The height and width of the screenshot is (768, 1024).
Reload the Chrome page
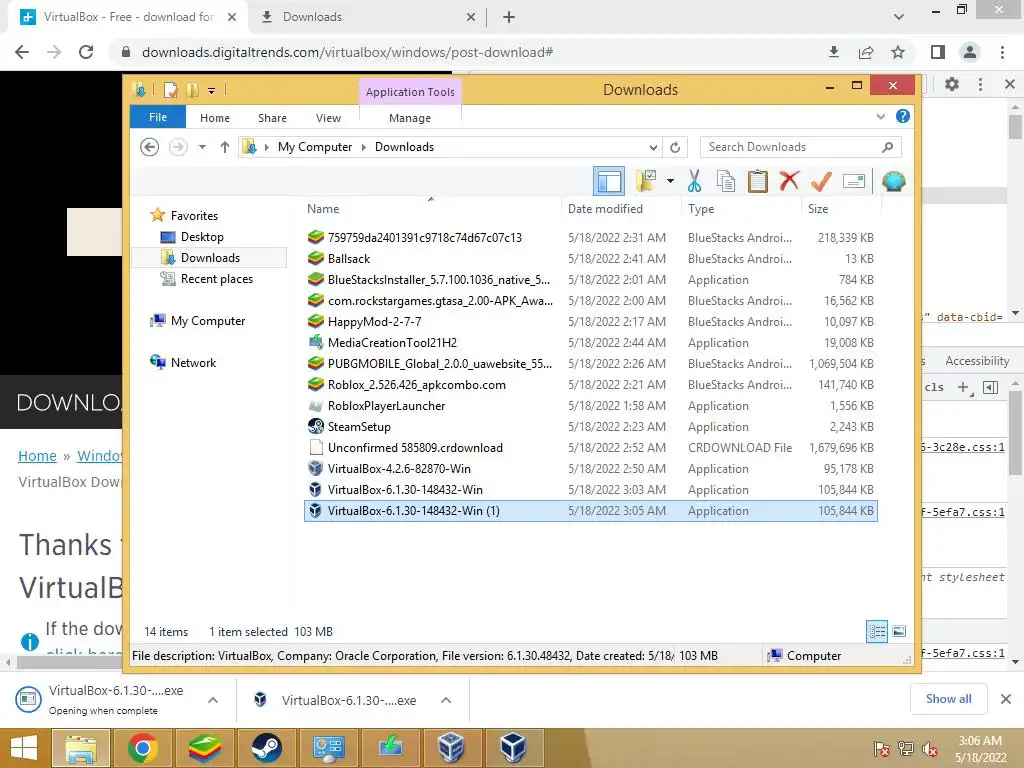click(x=86, y=52)
